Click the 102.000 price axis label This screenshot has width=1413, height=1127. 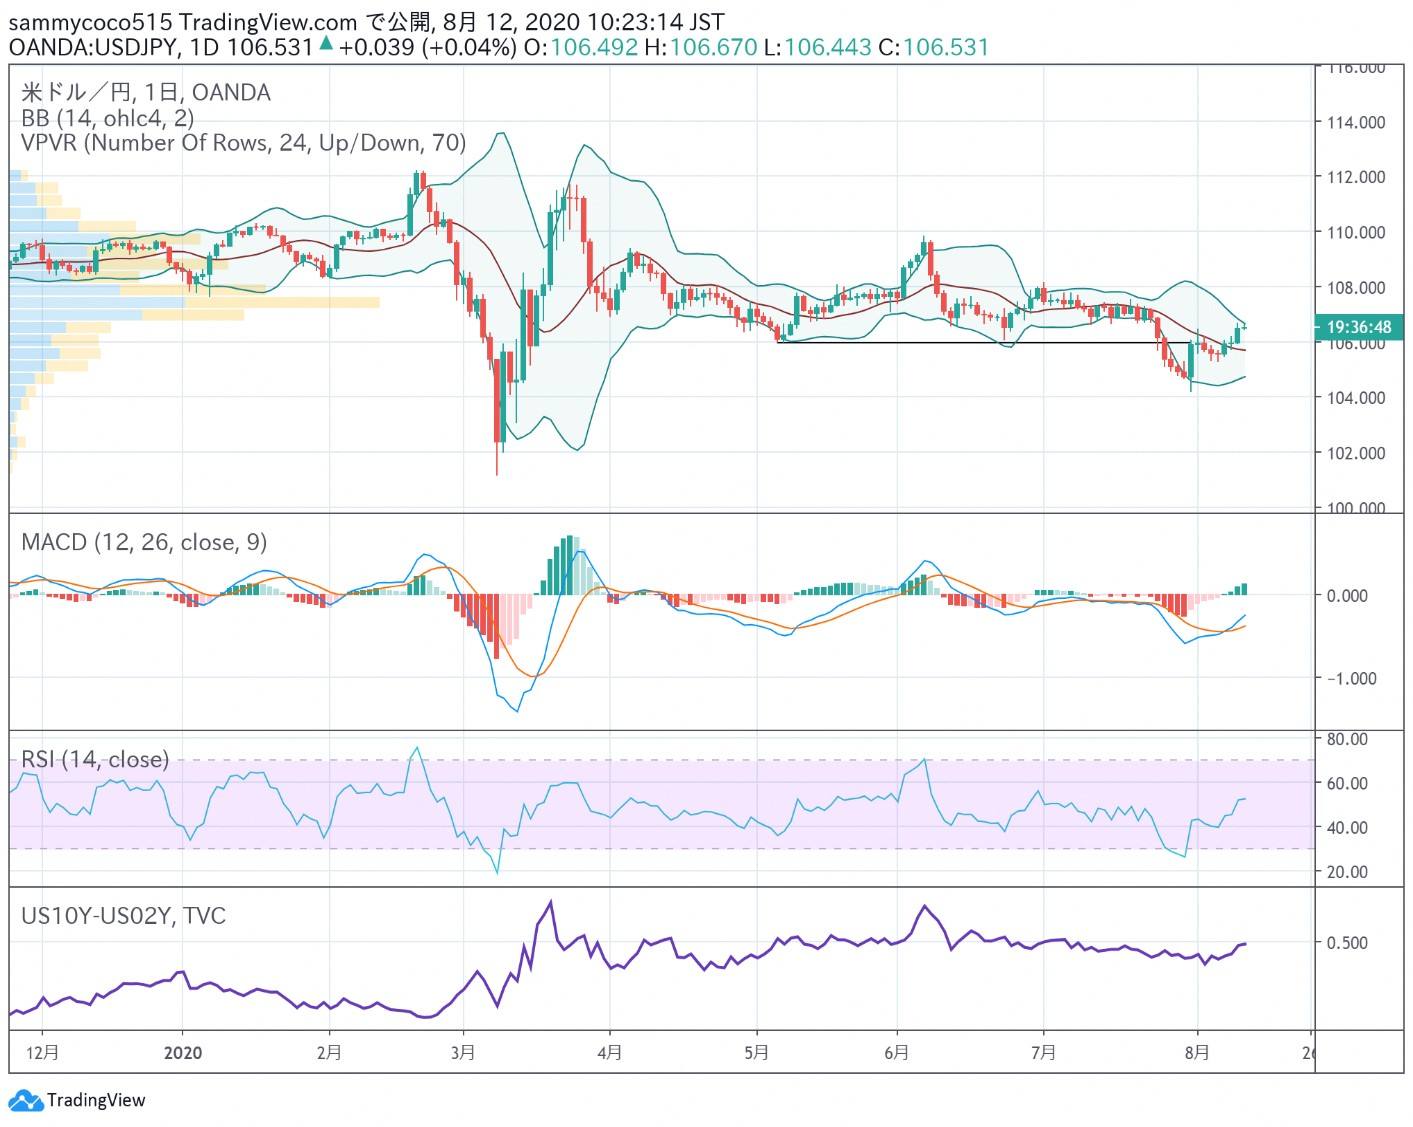pyautogui.click(x=1357, y=452)
